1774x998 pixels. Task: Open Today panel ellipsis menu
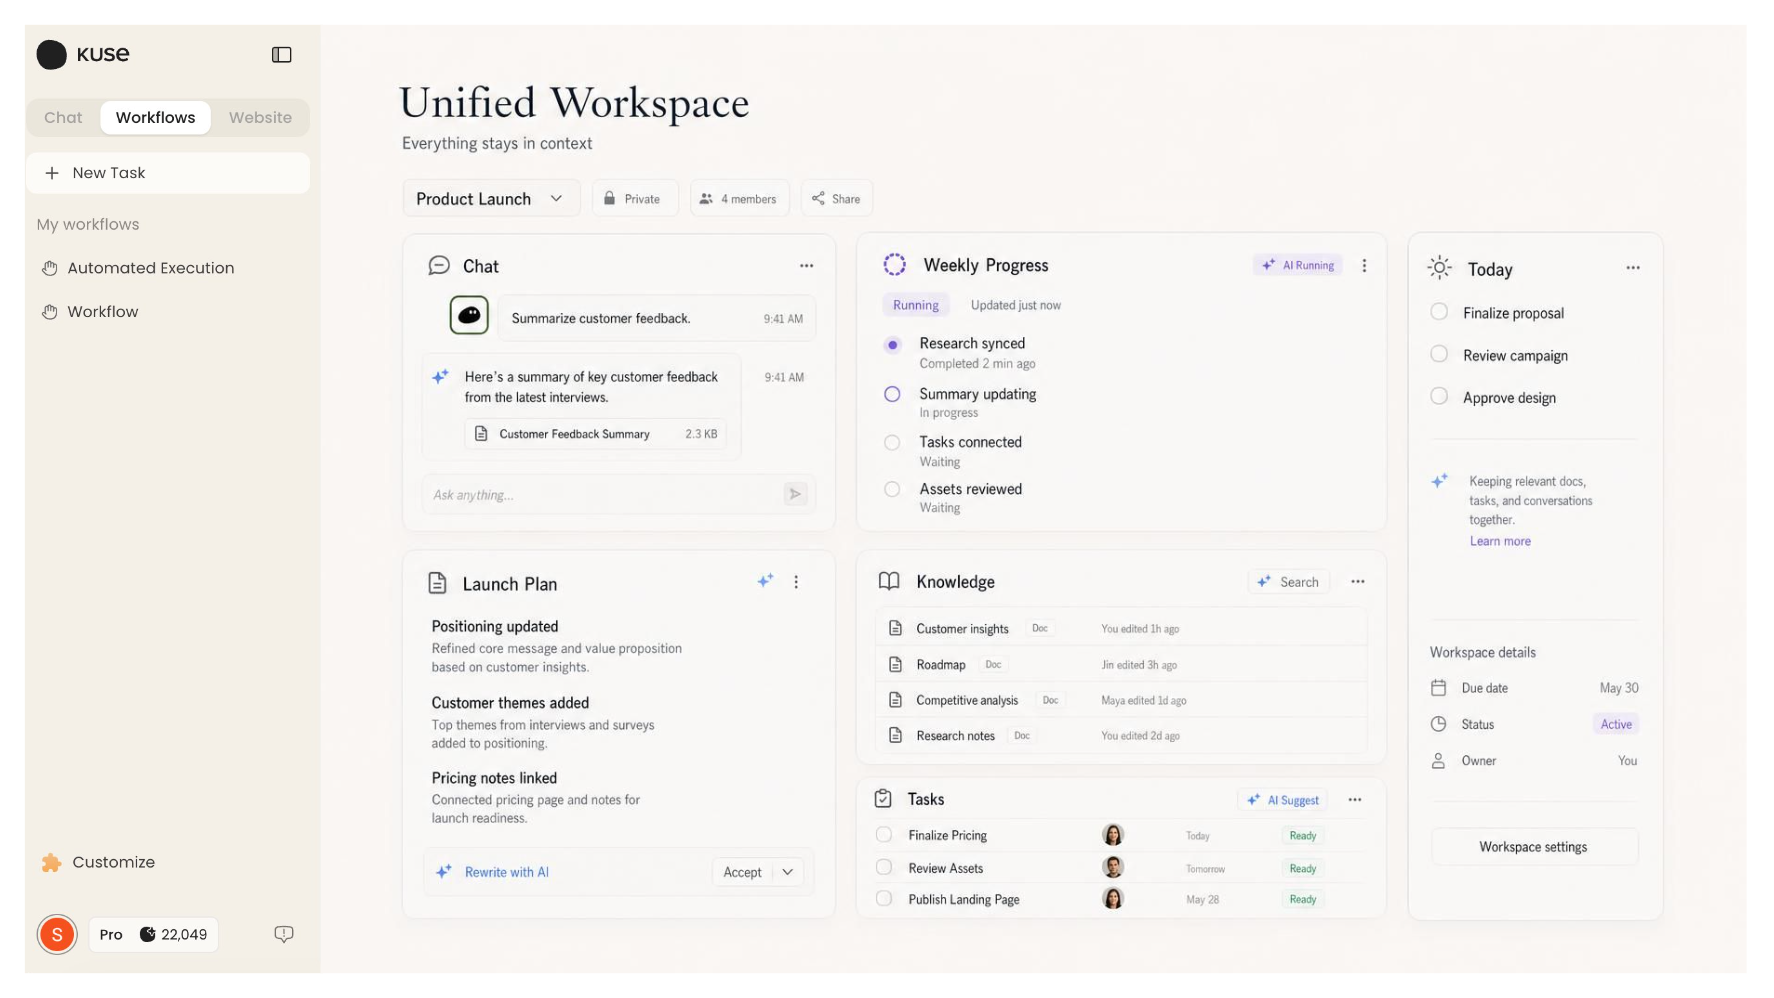(x=1633, y=268)
